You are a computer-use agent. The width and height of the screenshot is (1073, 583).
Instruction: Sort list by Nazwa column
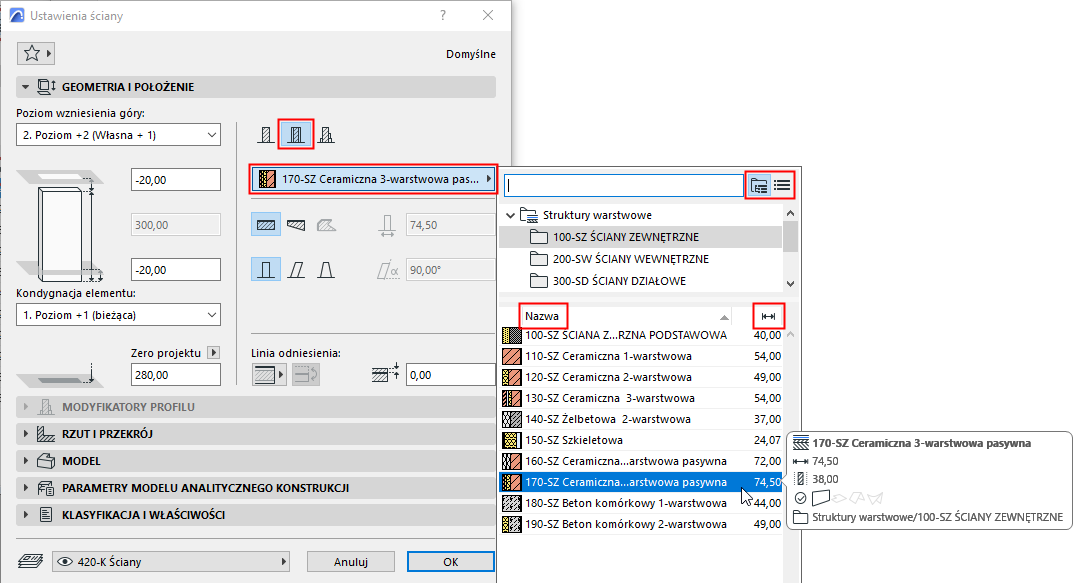point(542,316)
